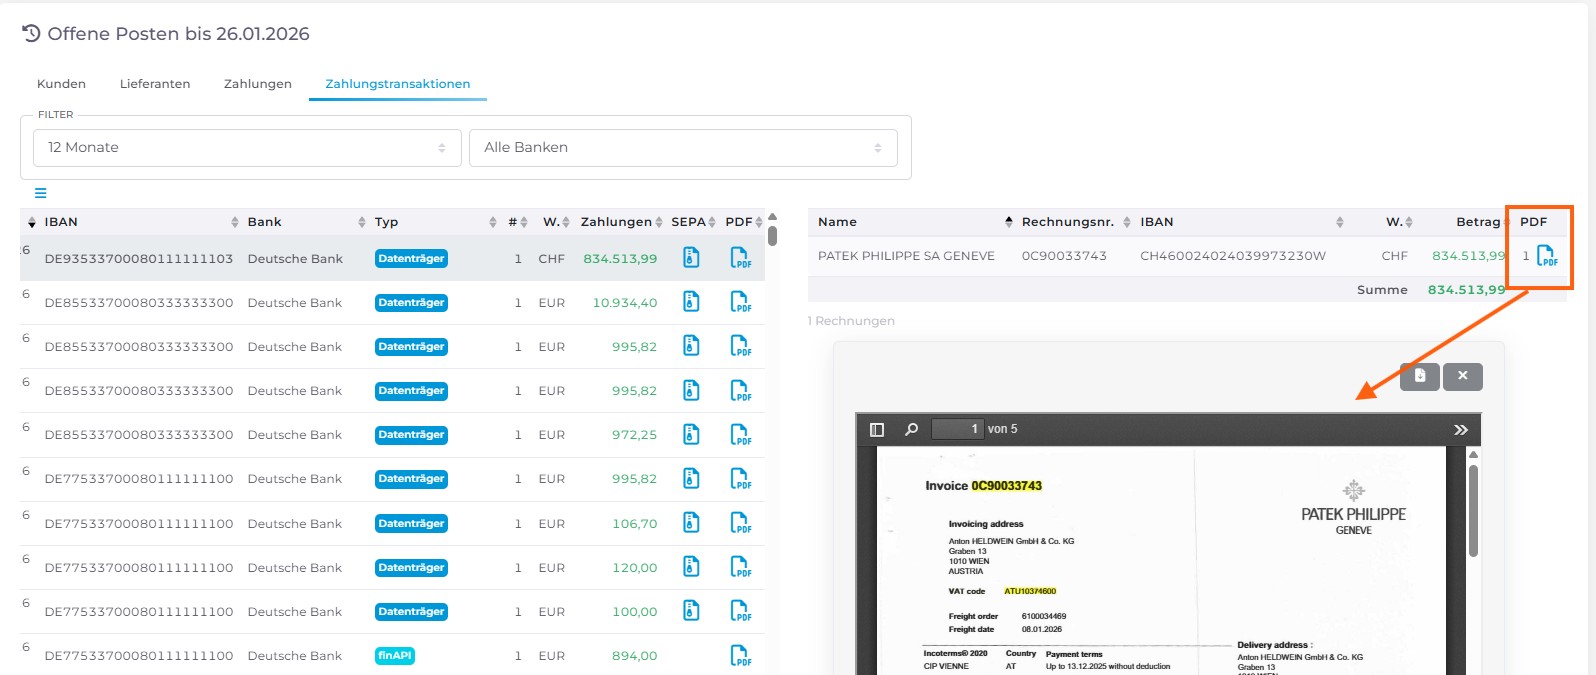Viewport: 1596px width, 675px height.
Task: Open the Alle Banken filter dropdown
Action: [683, 148]
